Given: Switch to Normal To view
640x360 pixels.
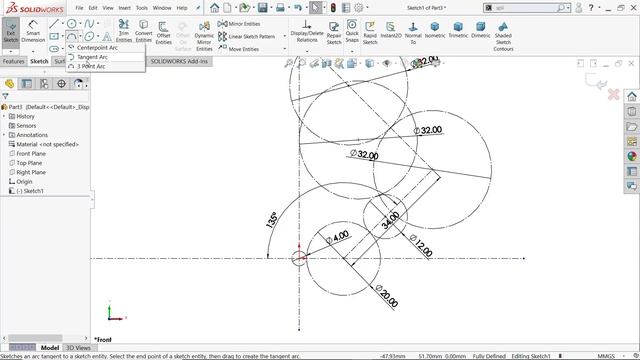Looking at the screenshot, I should (413, 33).
